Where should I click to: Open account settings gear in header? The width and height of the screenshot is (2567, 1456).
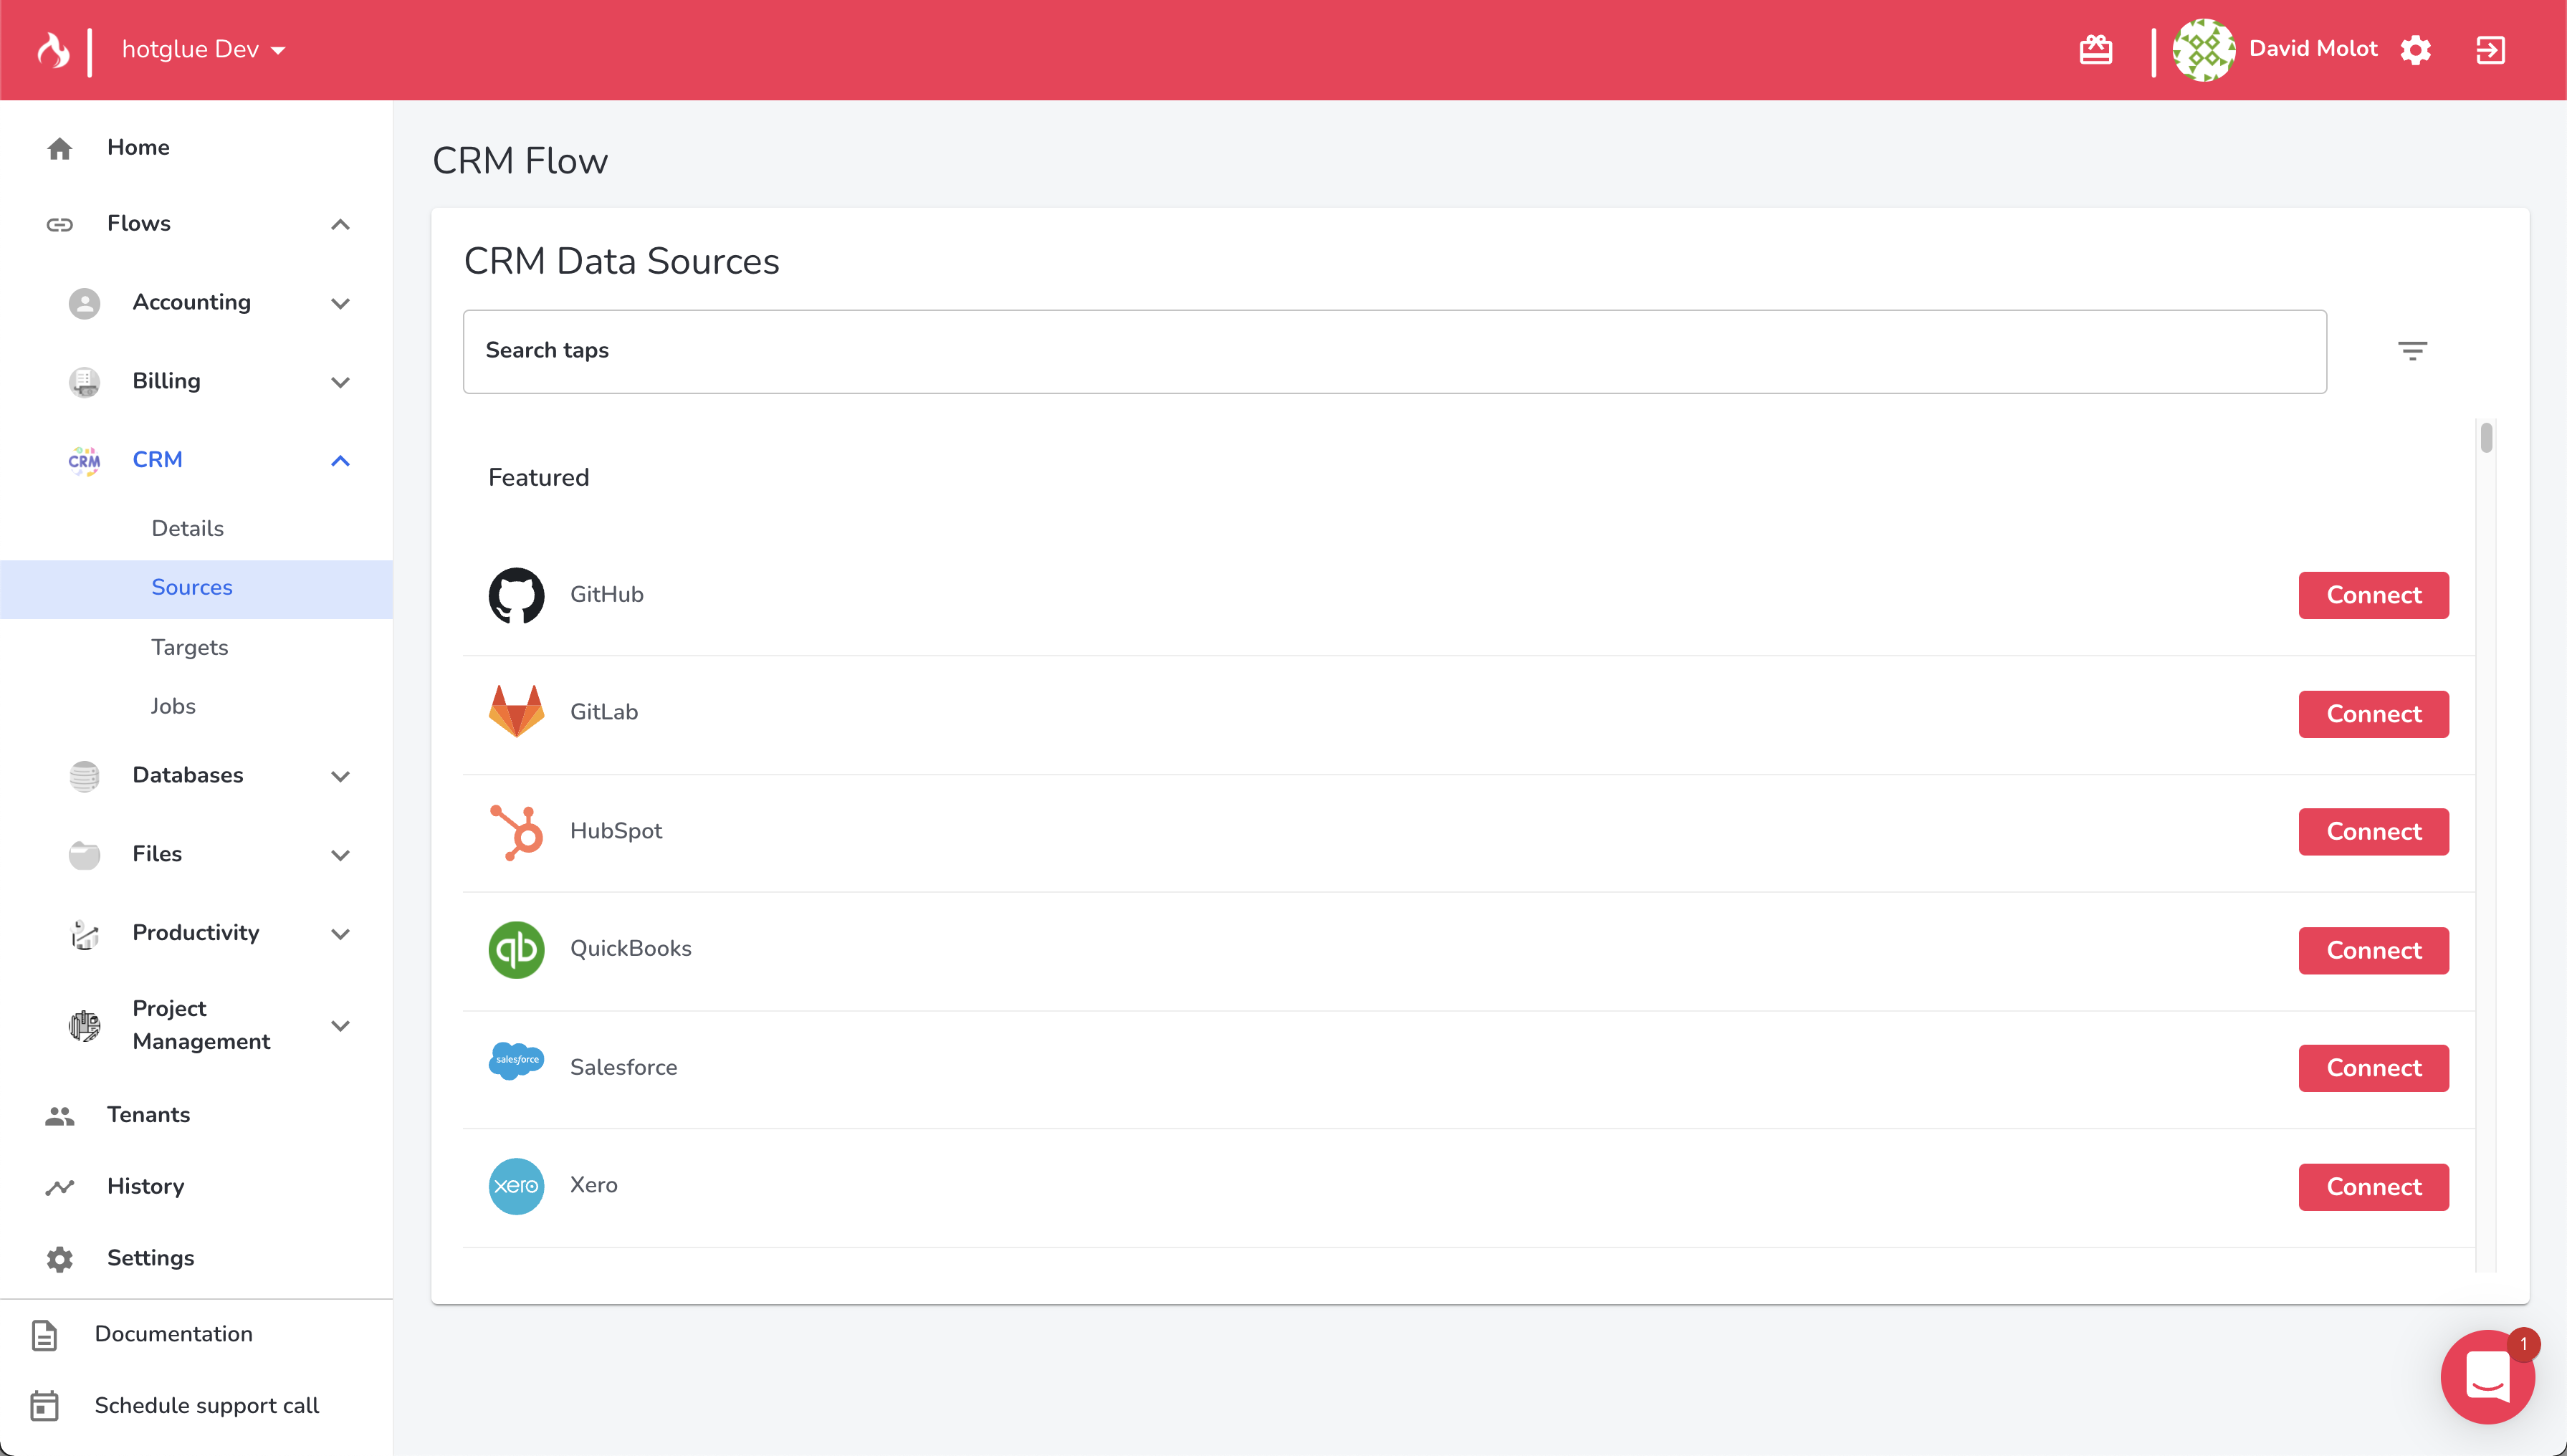pos(2415,49)
